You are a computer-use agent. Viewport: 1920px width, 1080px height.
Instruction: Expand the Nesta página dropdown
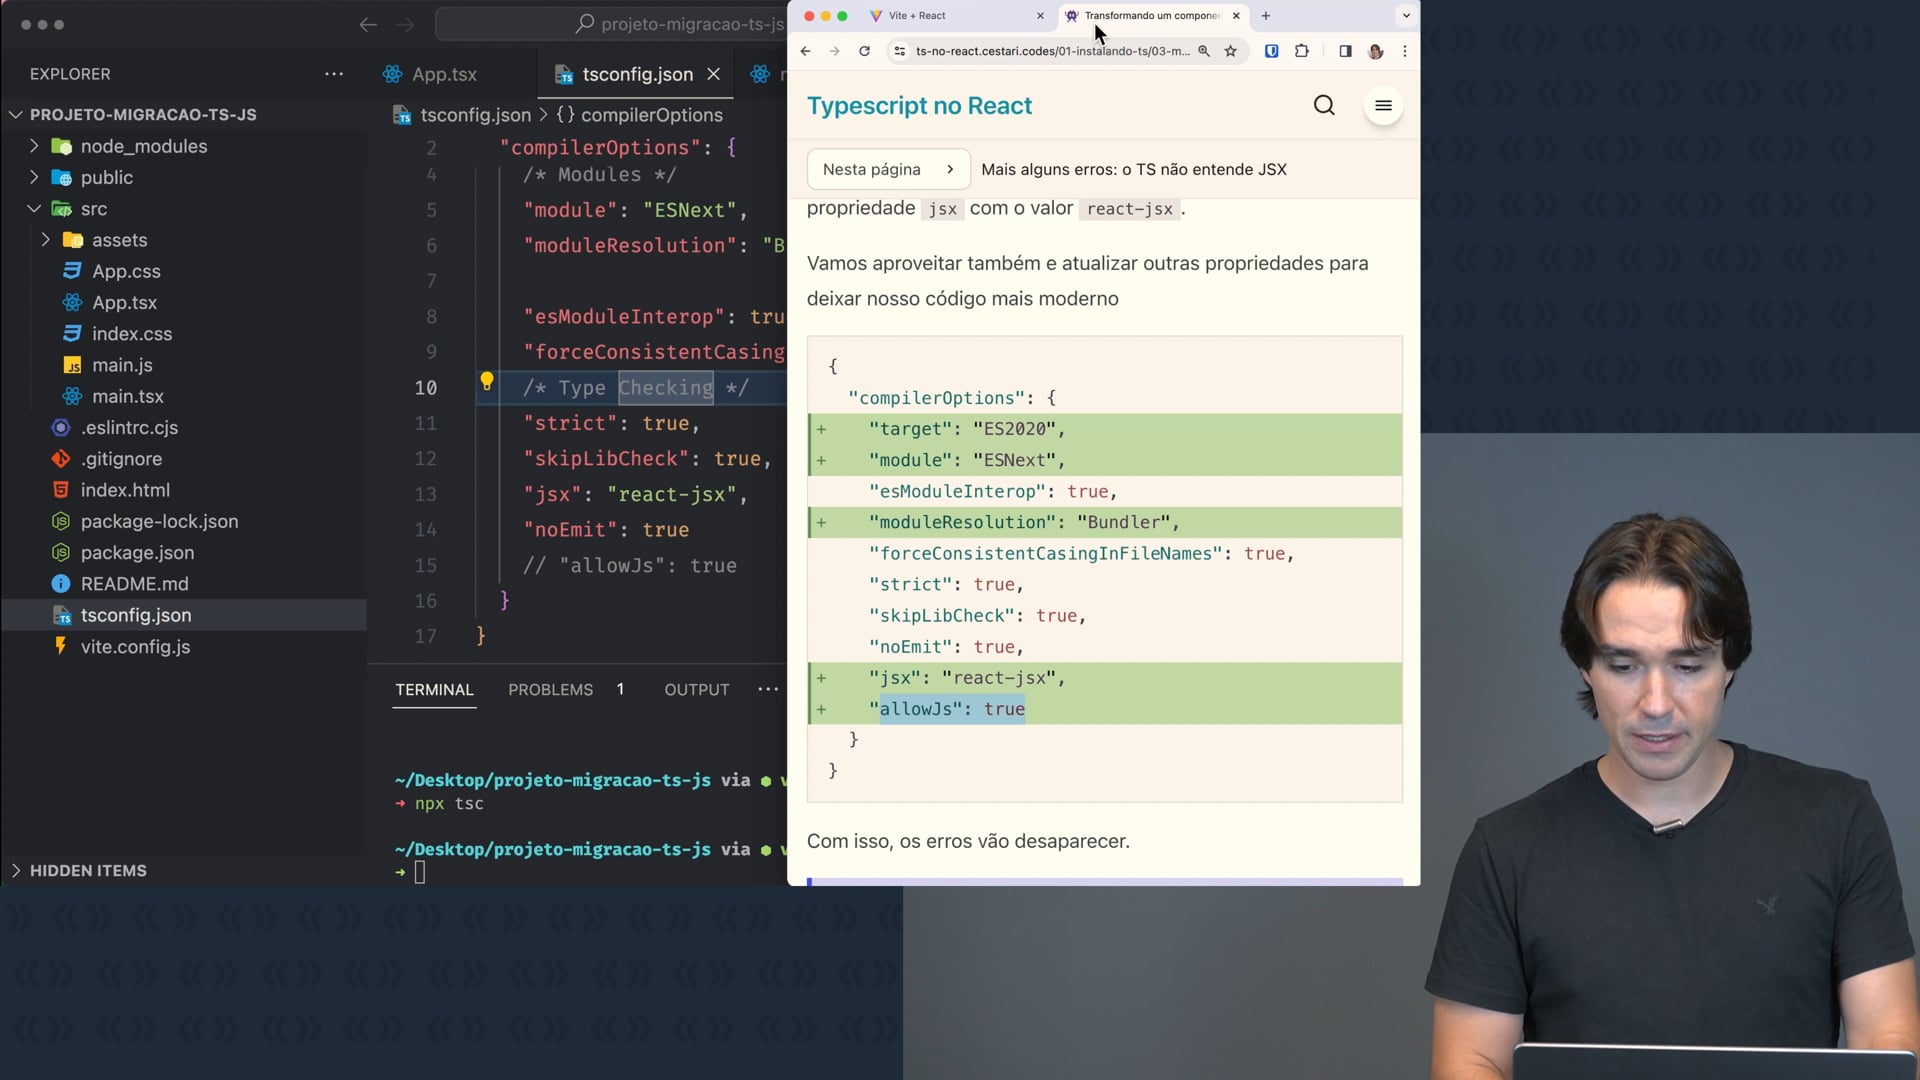point(888,169)
